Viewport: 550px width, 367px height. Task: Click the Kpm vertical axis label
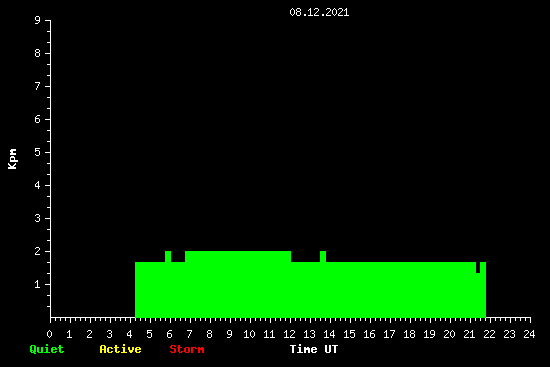(12, 159)
